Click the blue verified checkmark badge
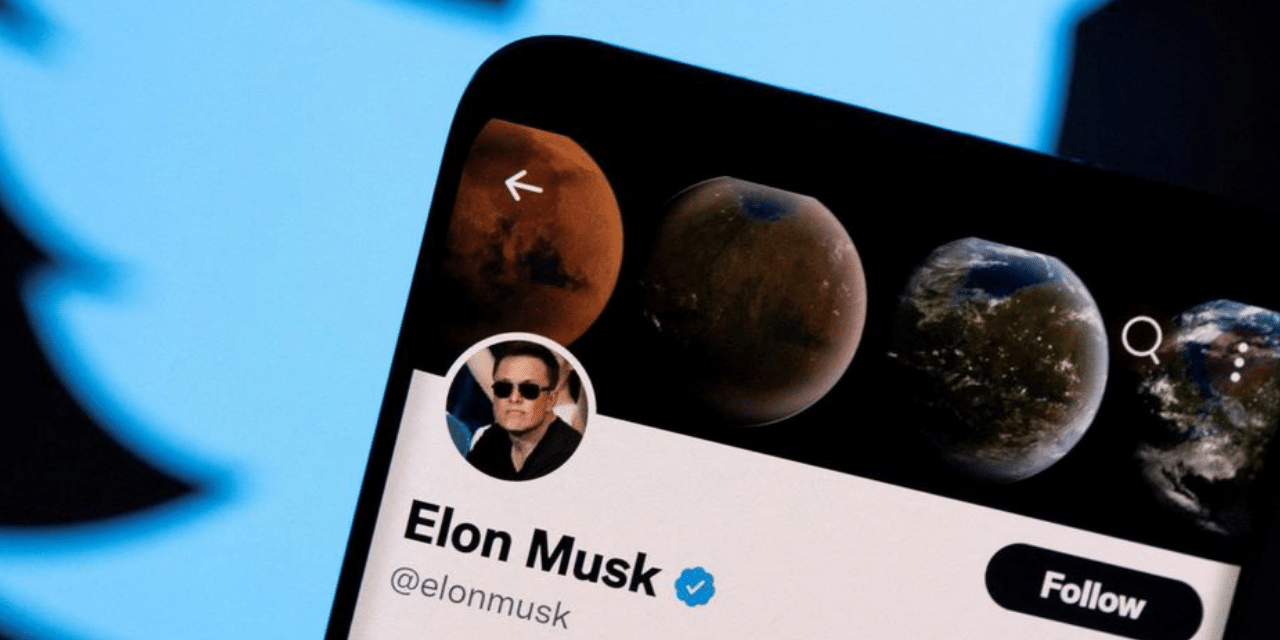This screenshot has height=640, width=1280. pyautogui.click(x=694, y=586)
